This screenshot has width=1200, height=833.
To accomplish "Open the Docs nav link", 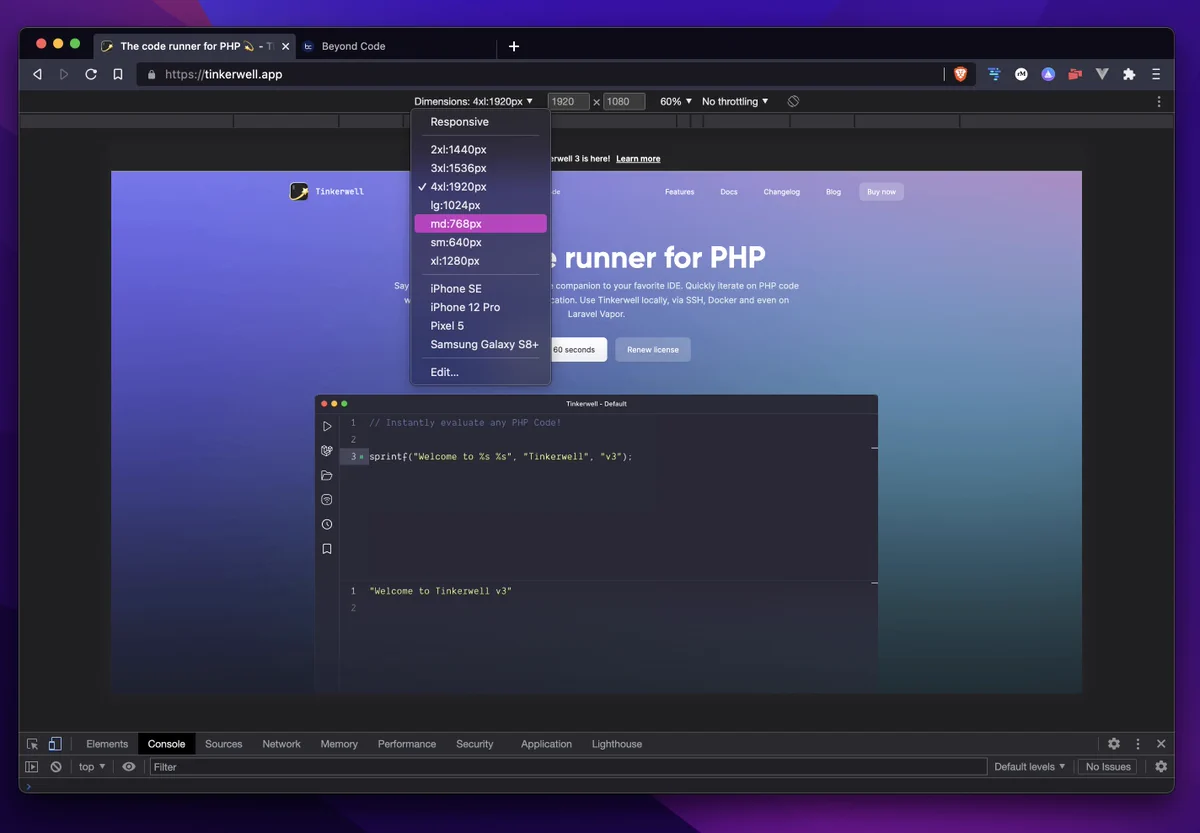I will coord(729,192).
